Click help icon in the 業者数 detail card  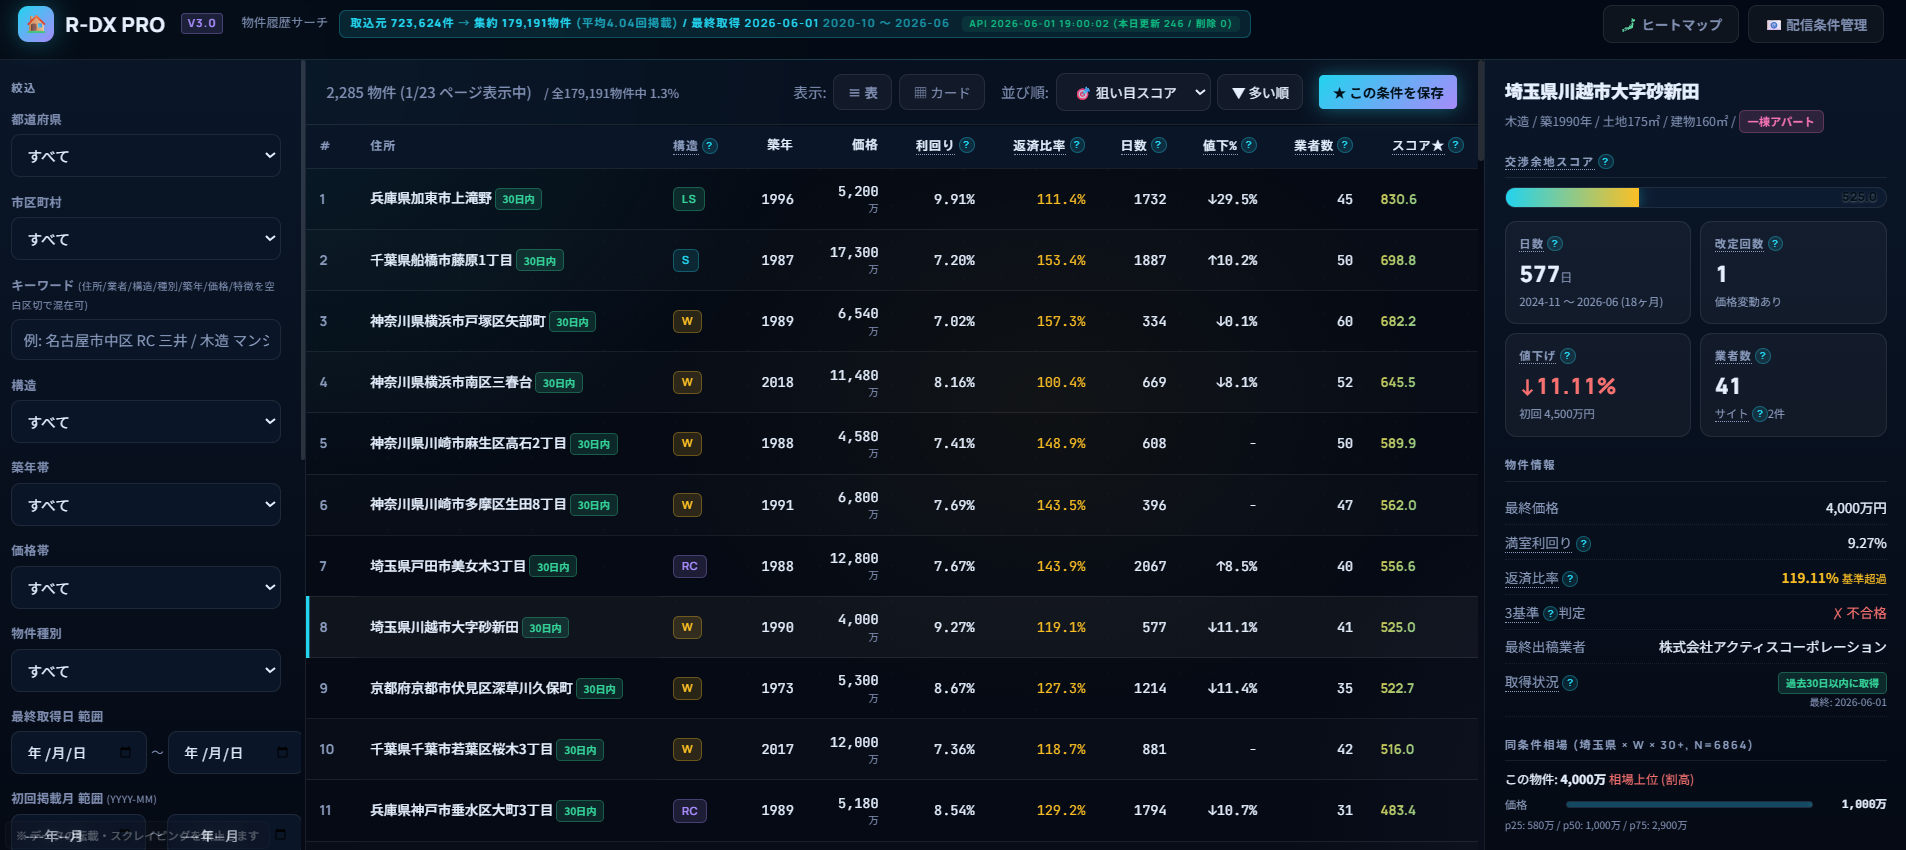tap(1763, 356)
